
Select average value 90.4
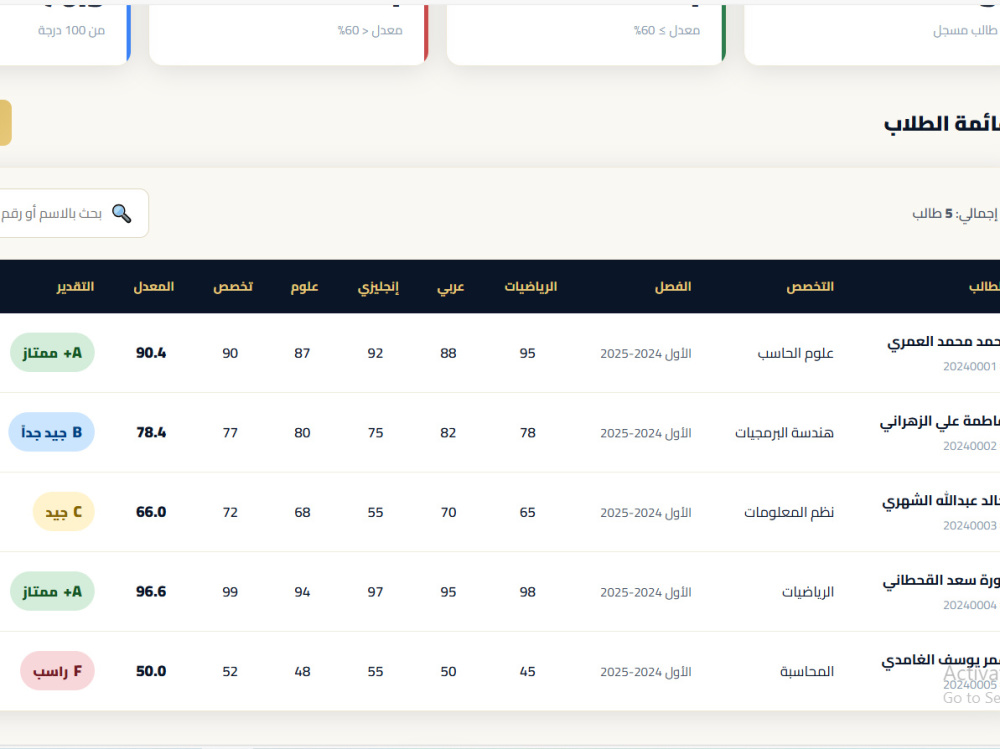tap(151, 353)
